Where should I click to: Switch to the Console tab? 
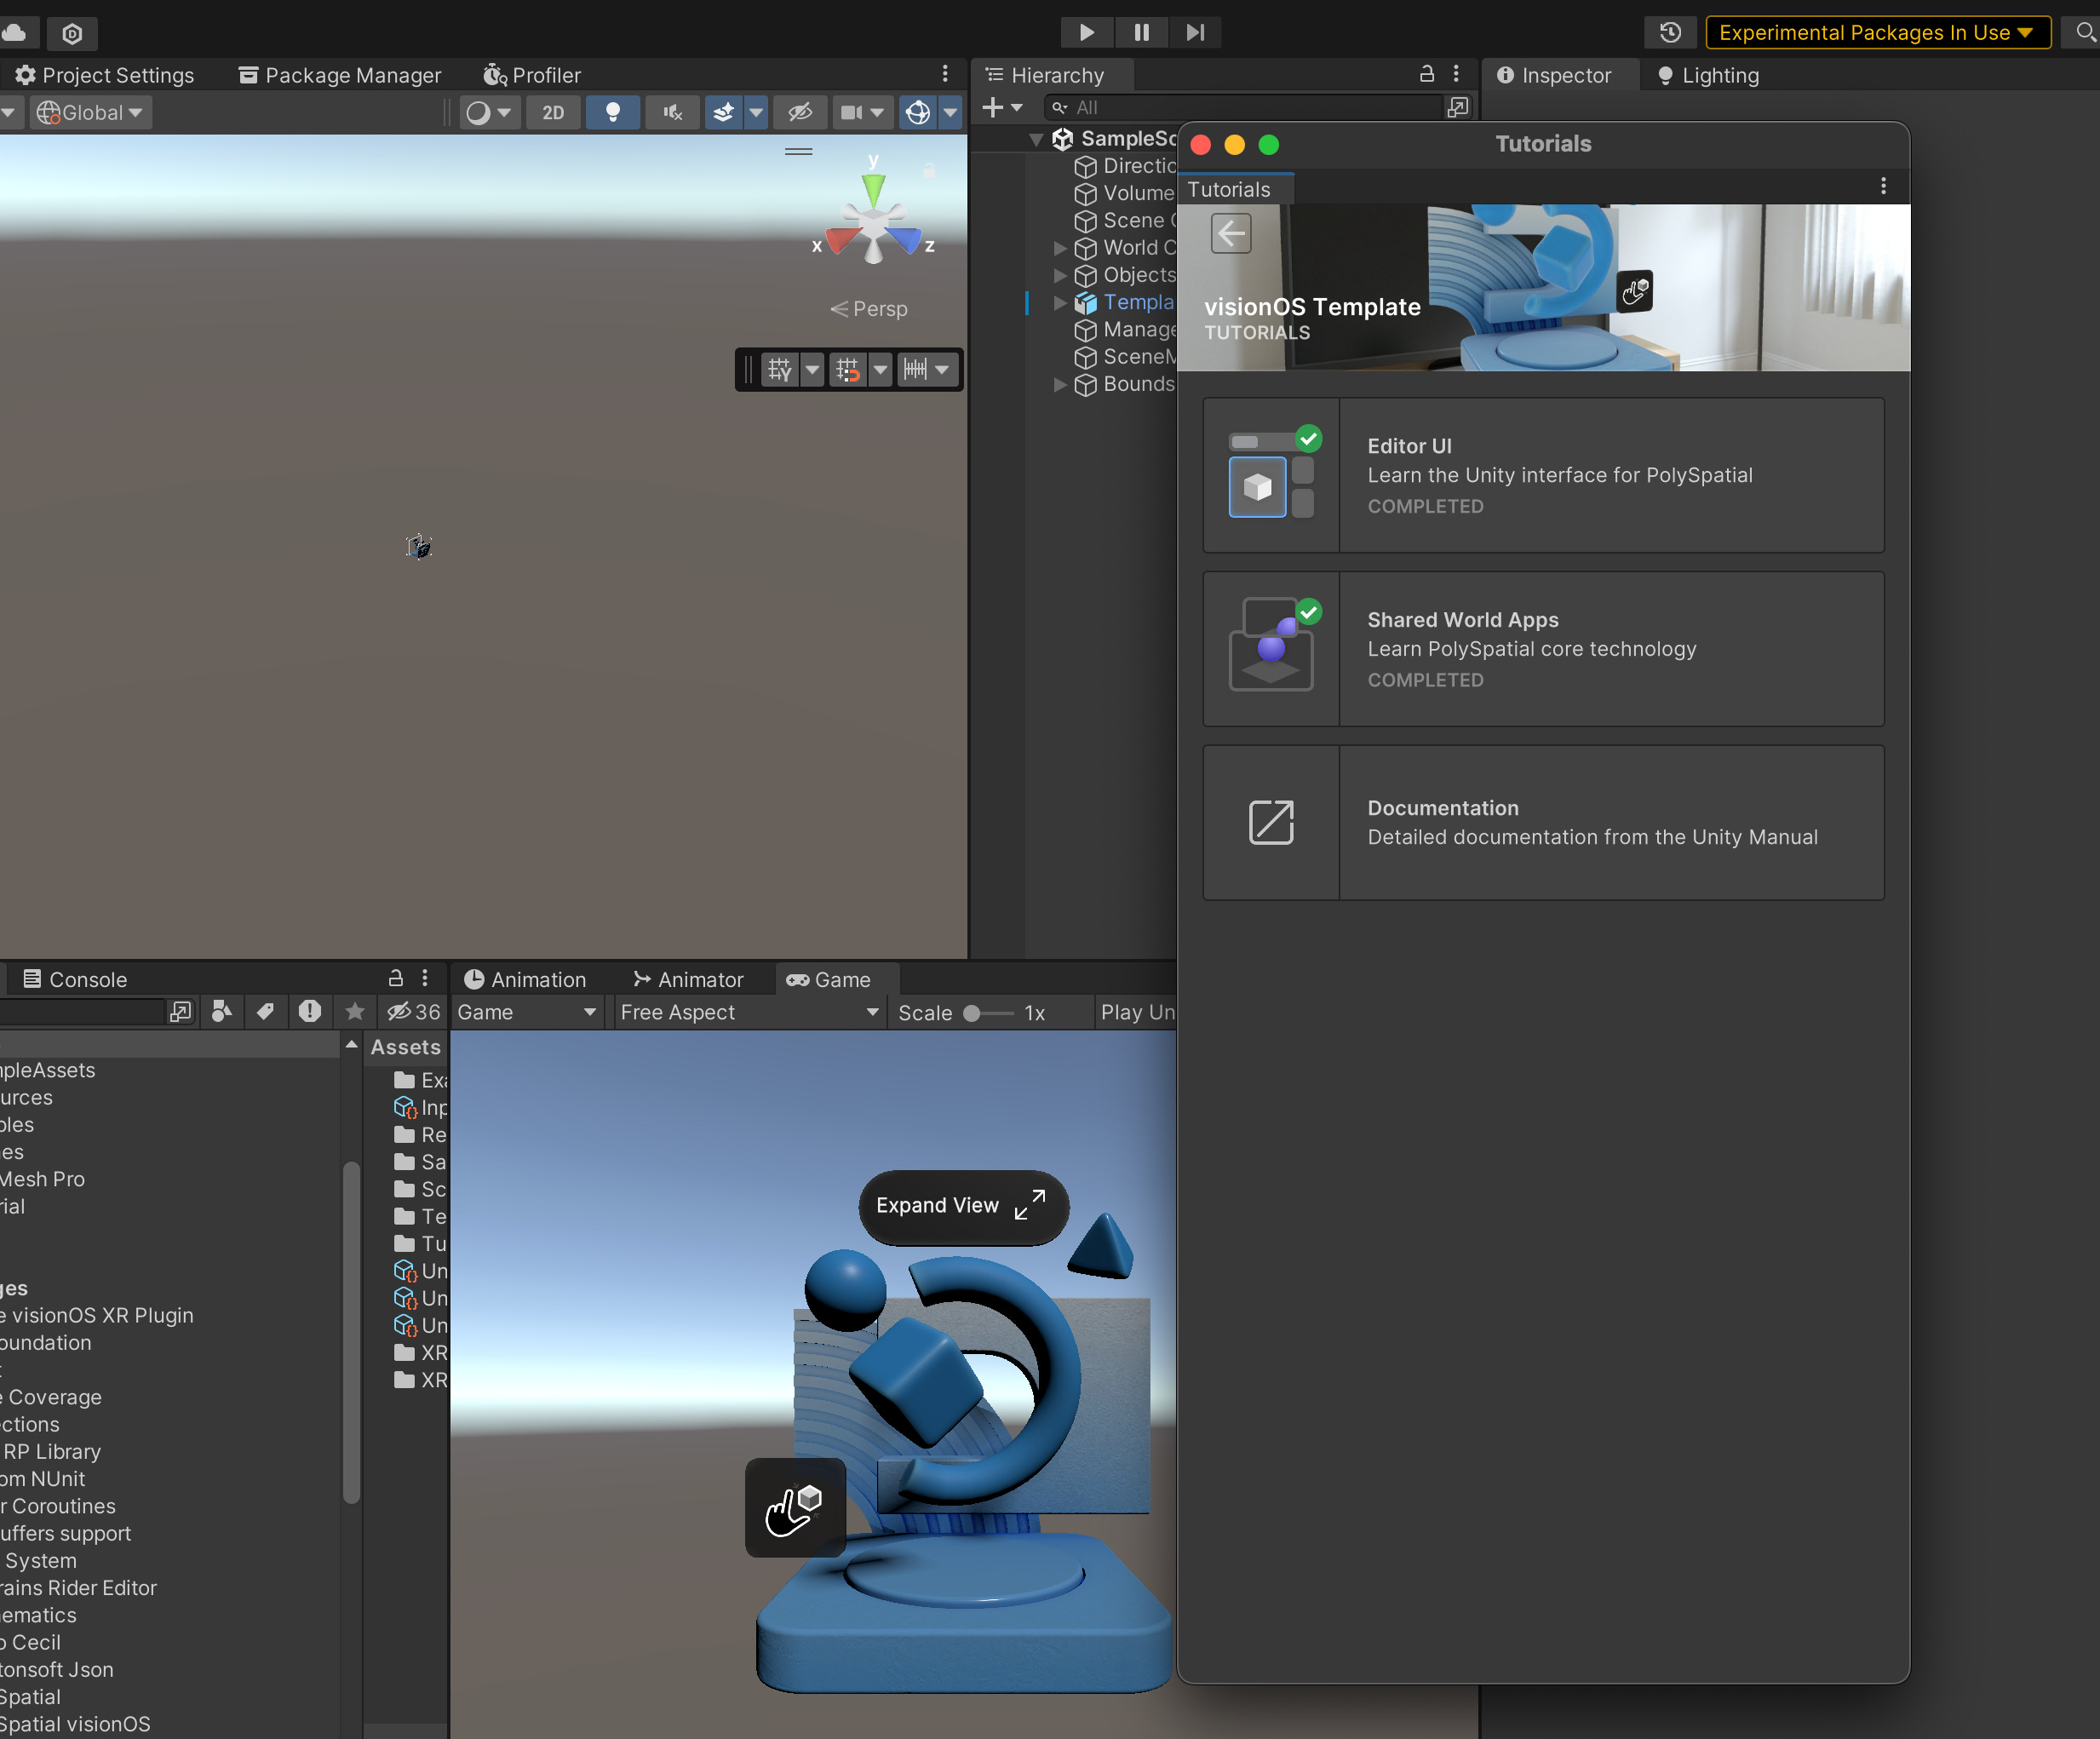[75, 979]
